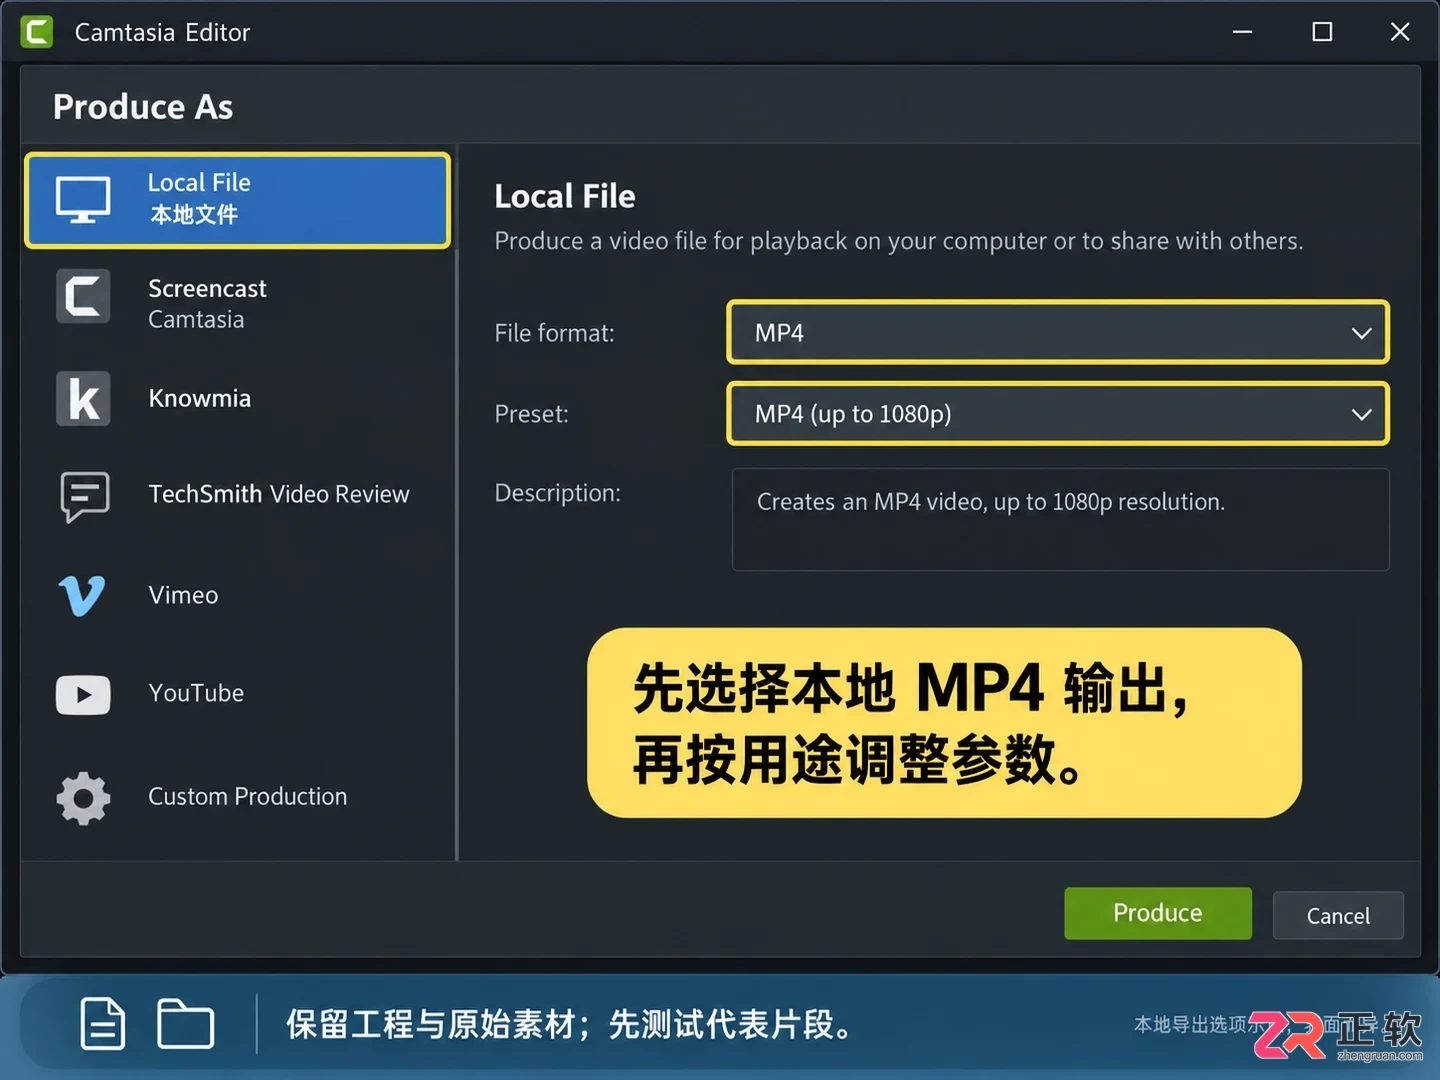The width and height of the screenshot is (1440, 1080).
Task: Choose Local File destination
Action: point(238,200)
